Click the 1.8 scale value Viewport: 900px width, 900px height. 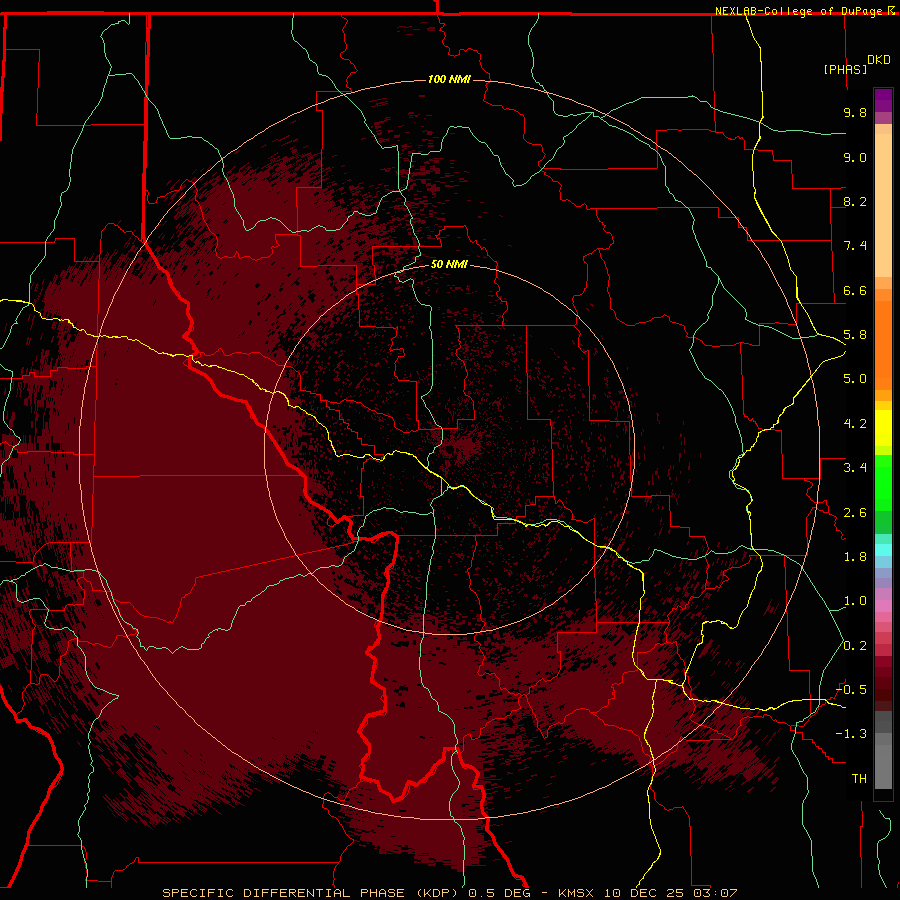(x=855, y=557)
